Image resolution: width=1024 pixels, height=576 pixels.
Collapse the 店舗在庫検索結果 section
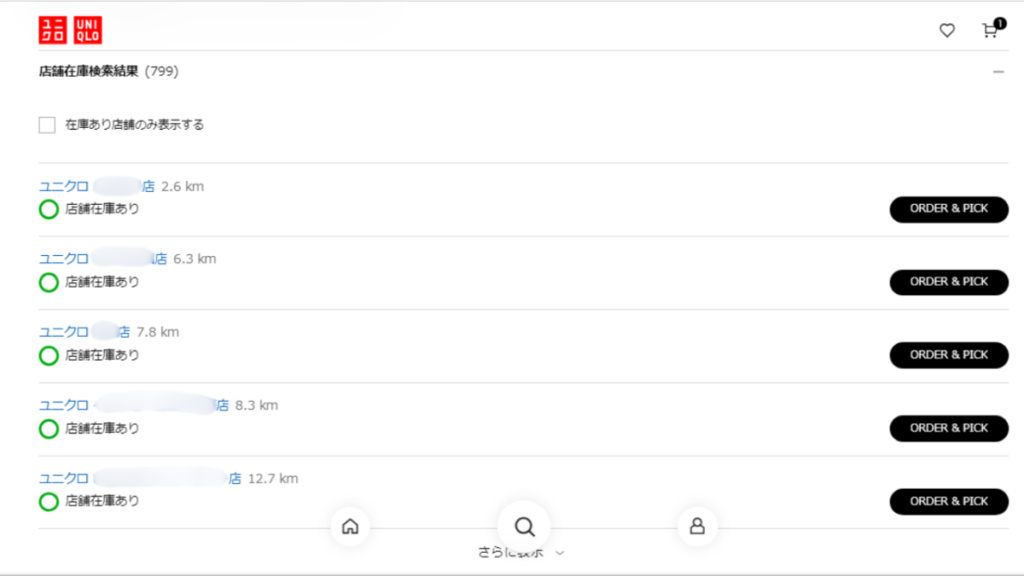click(998, 72)
